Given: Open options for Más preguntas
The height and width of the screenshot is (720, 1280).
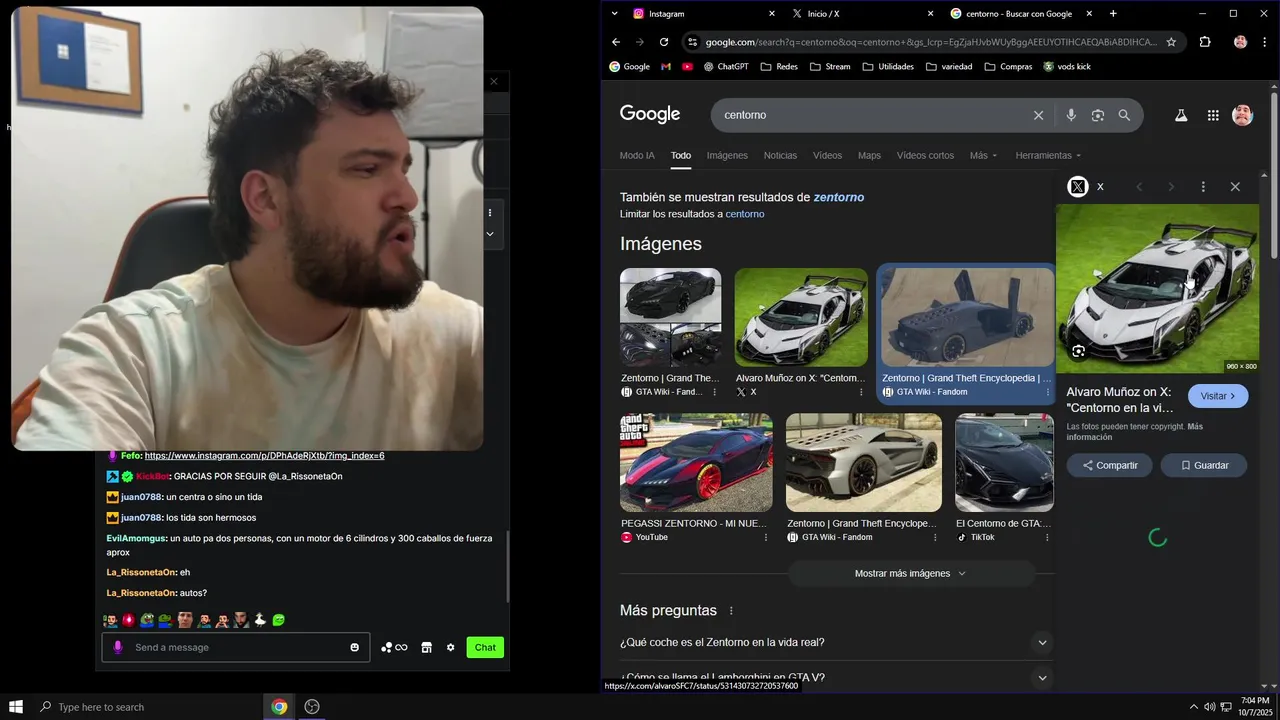Looking at the screenshot, I should pos(731,610).
